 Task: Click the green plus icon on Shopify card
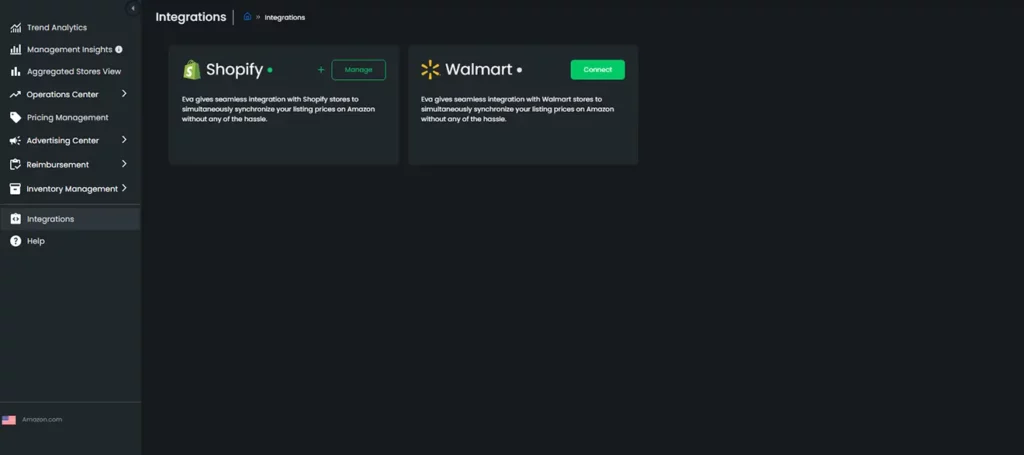[x=321, y=70]
